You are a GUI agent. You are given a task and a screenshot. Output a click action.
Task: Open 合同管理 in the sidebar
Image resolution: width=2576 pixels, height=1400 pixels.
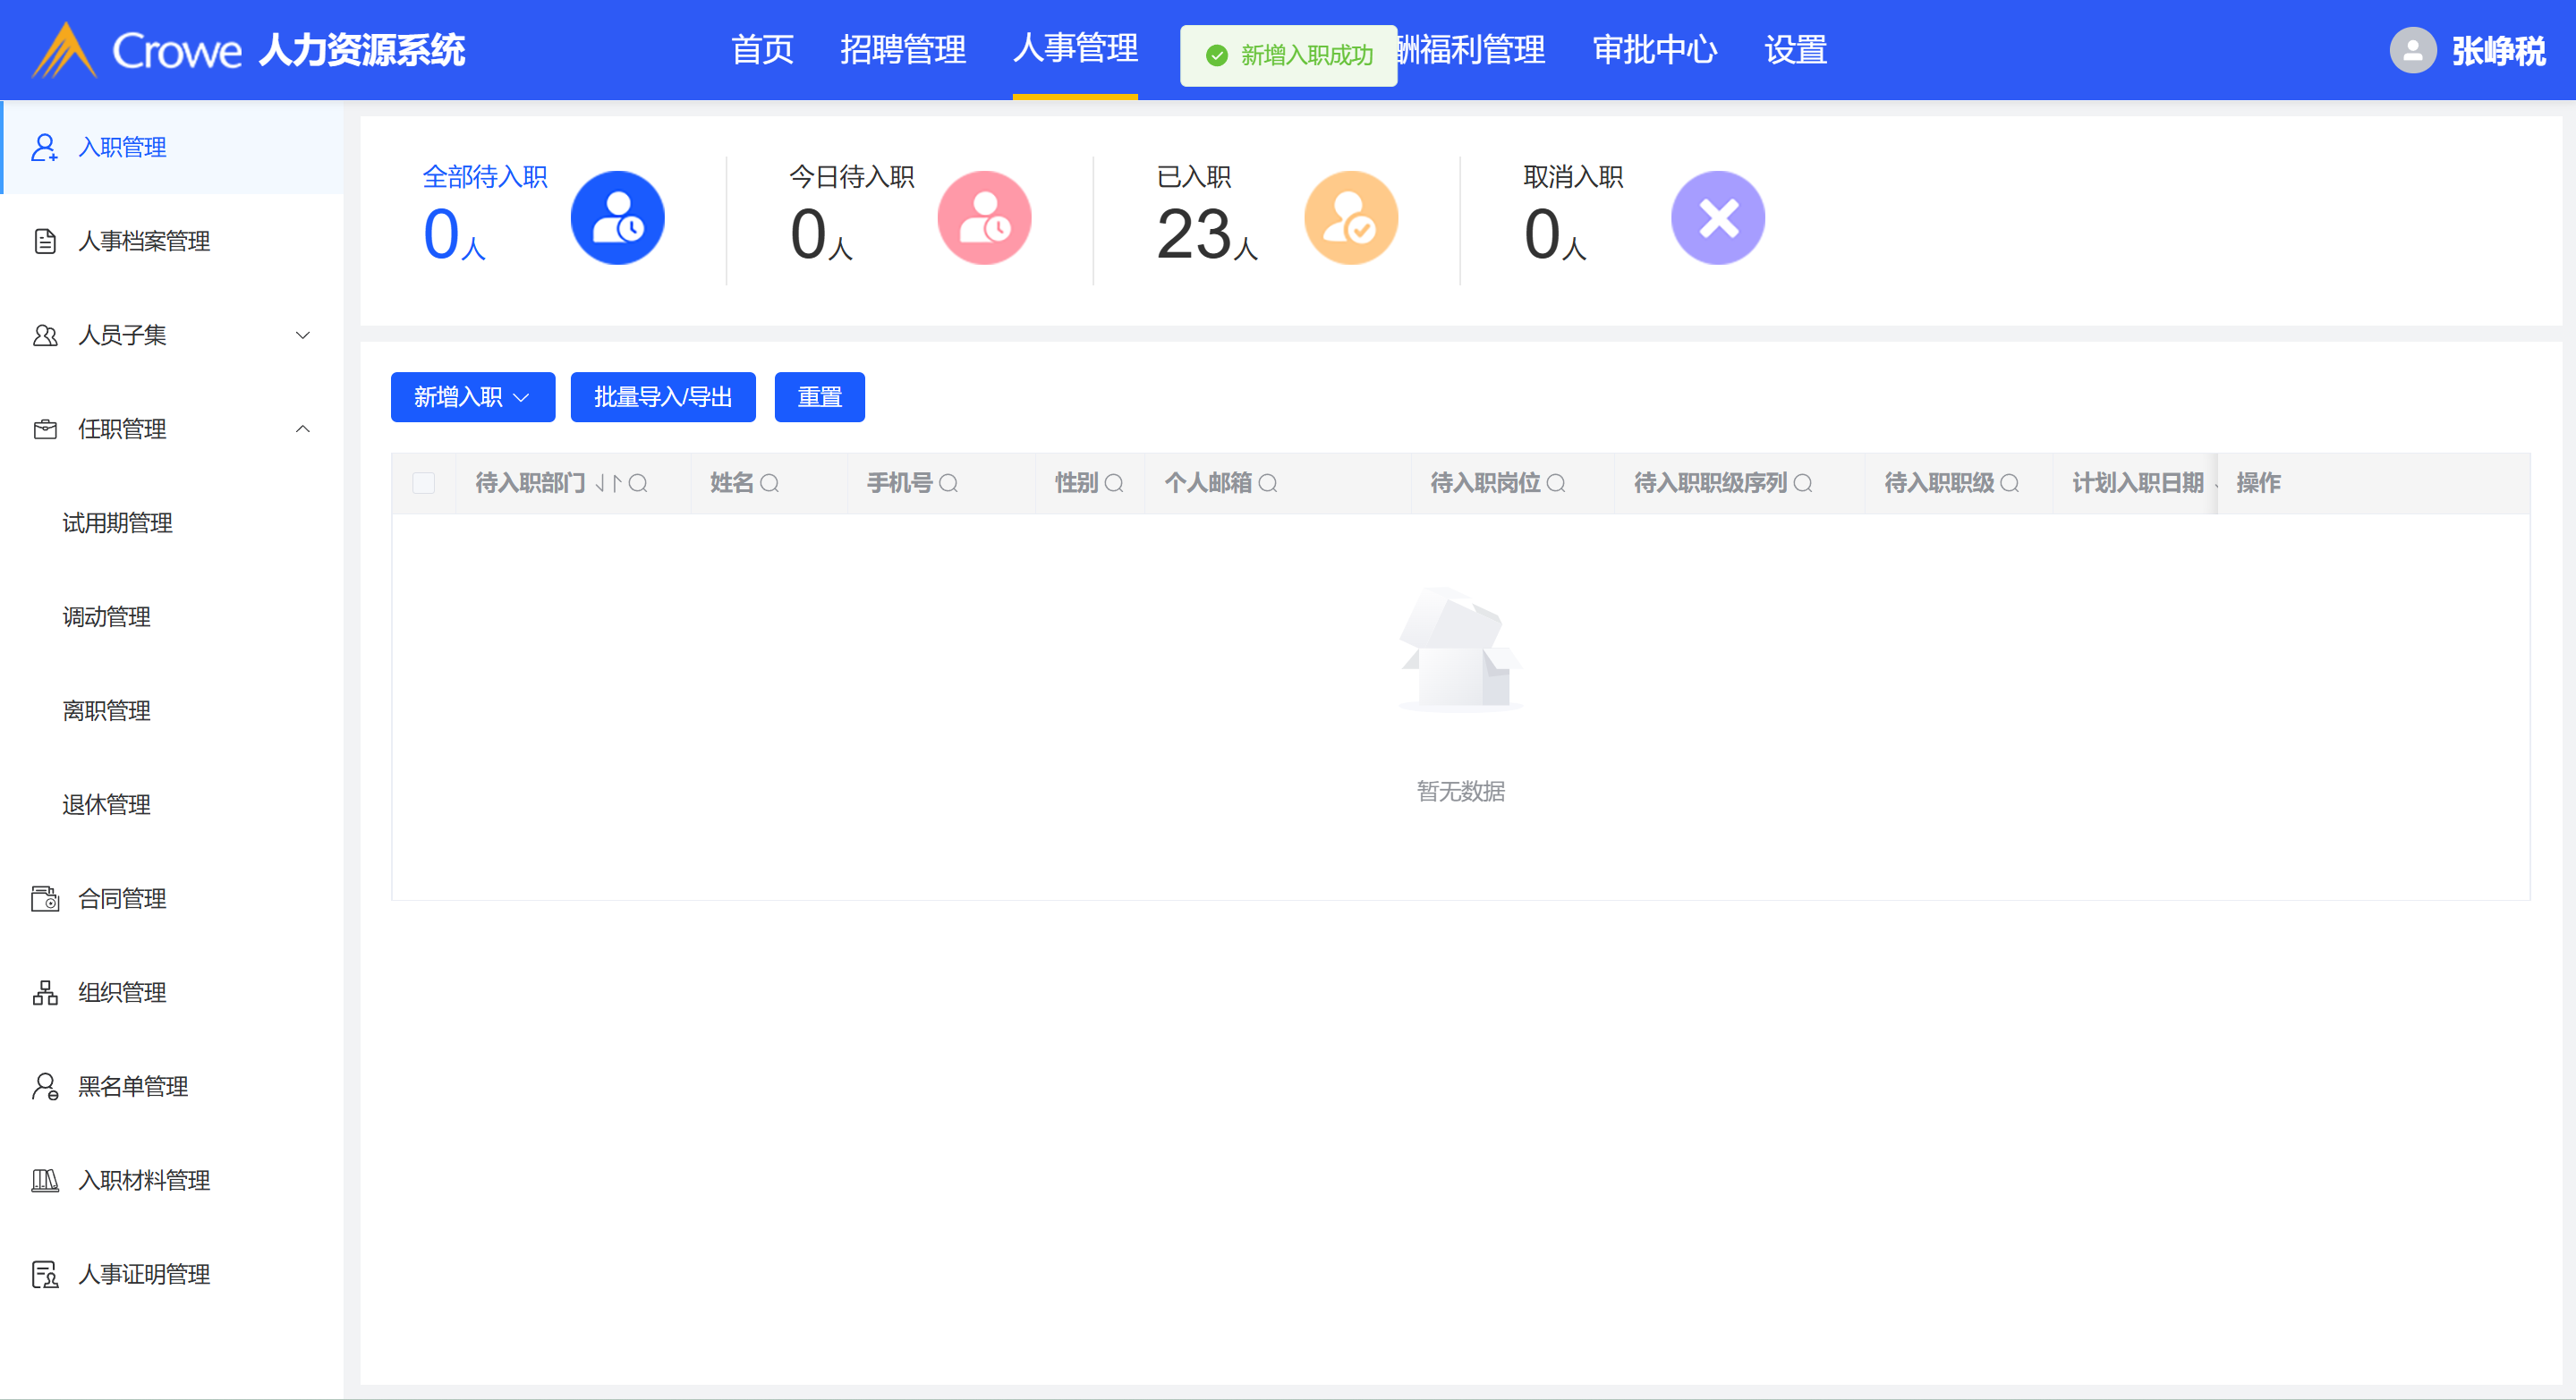click(x=122, y=898)
